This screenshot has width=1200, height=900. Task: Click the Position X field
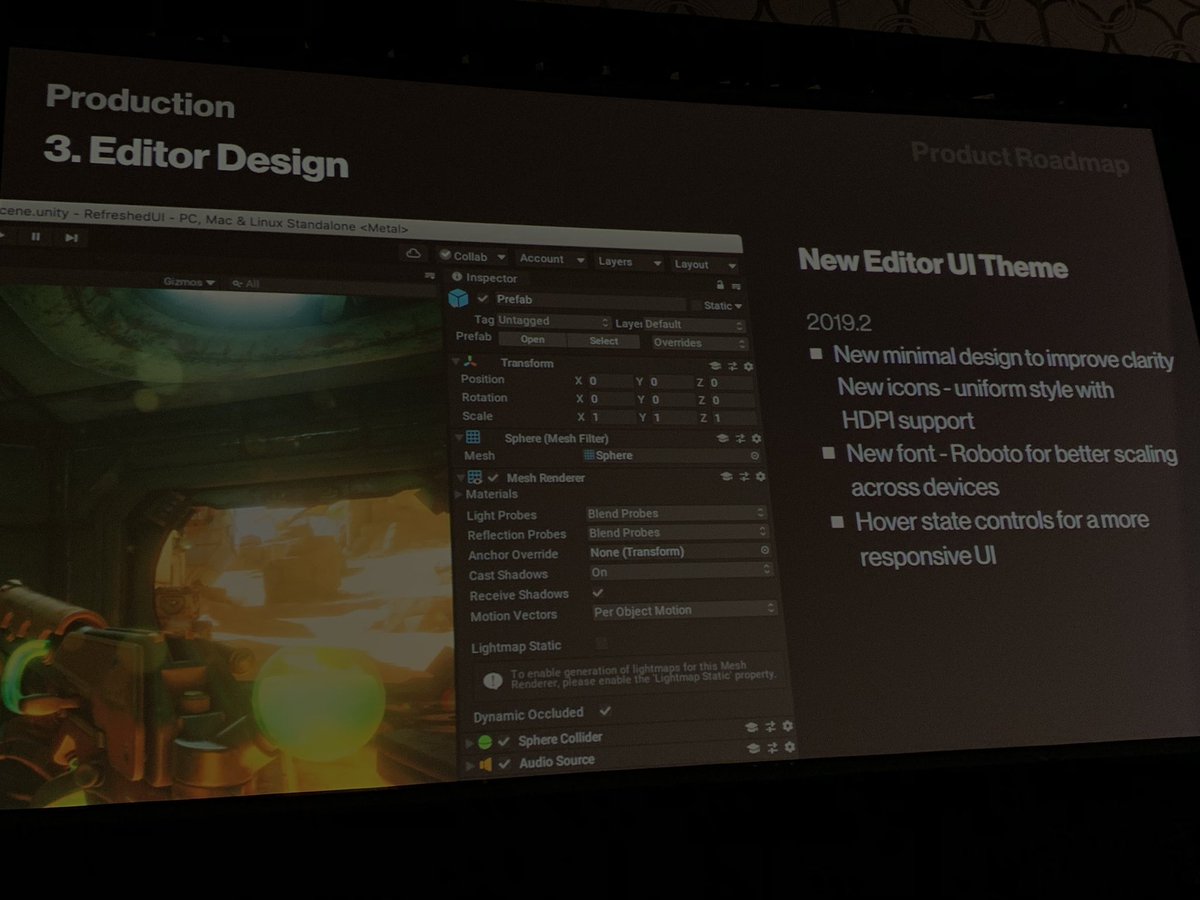[x=610, y=381]
